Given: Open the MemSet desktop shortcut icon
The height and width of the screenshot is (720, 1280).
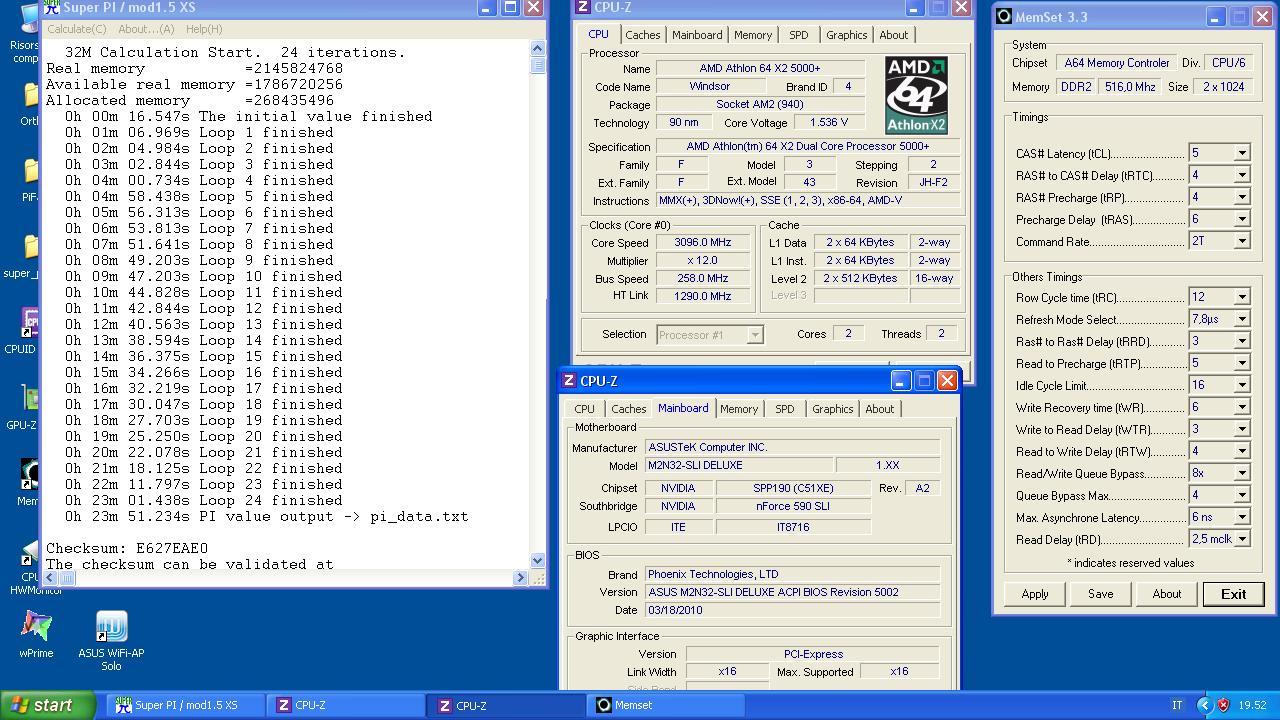Looking at the screenshot, I should tap(28, 482).
